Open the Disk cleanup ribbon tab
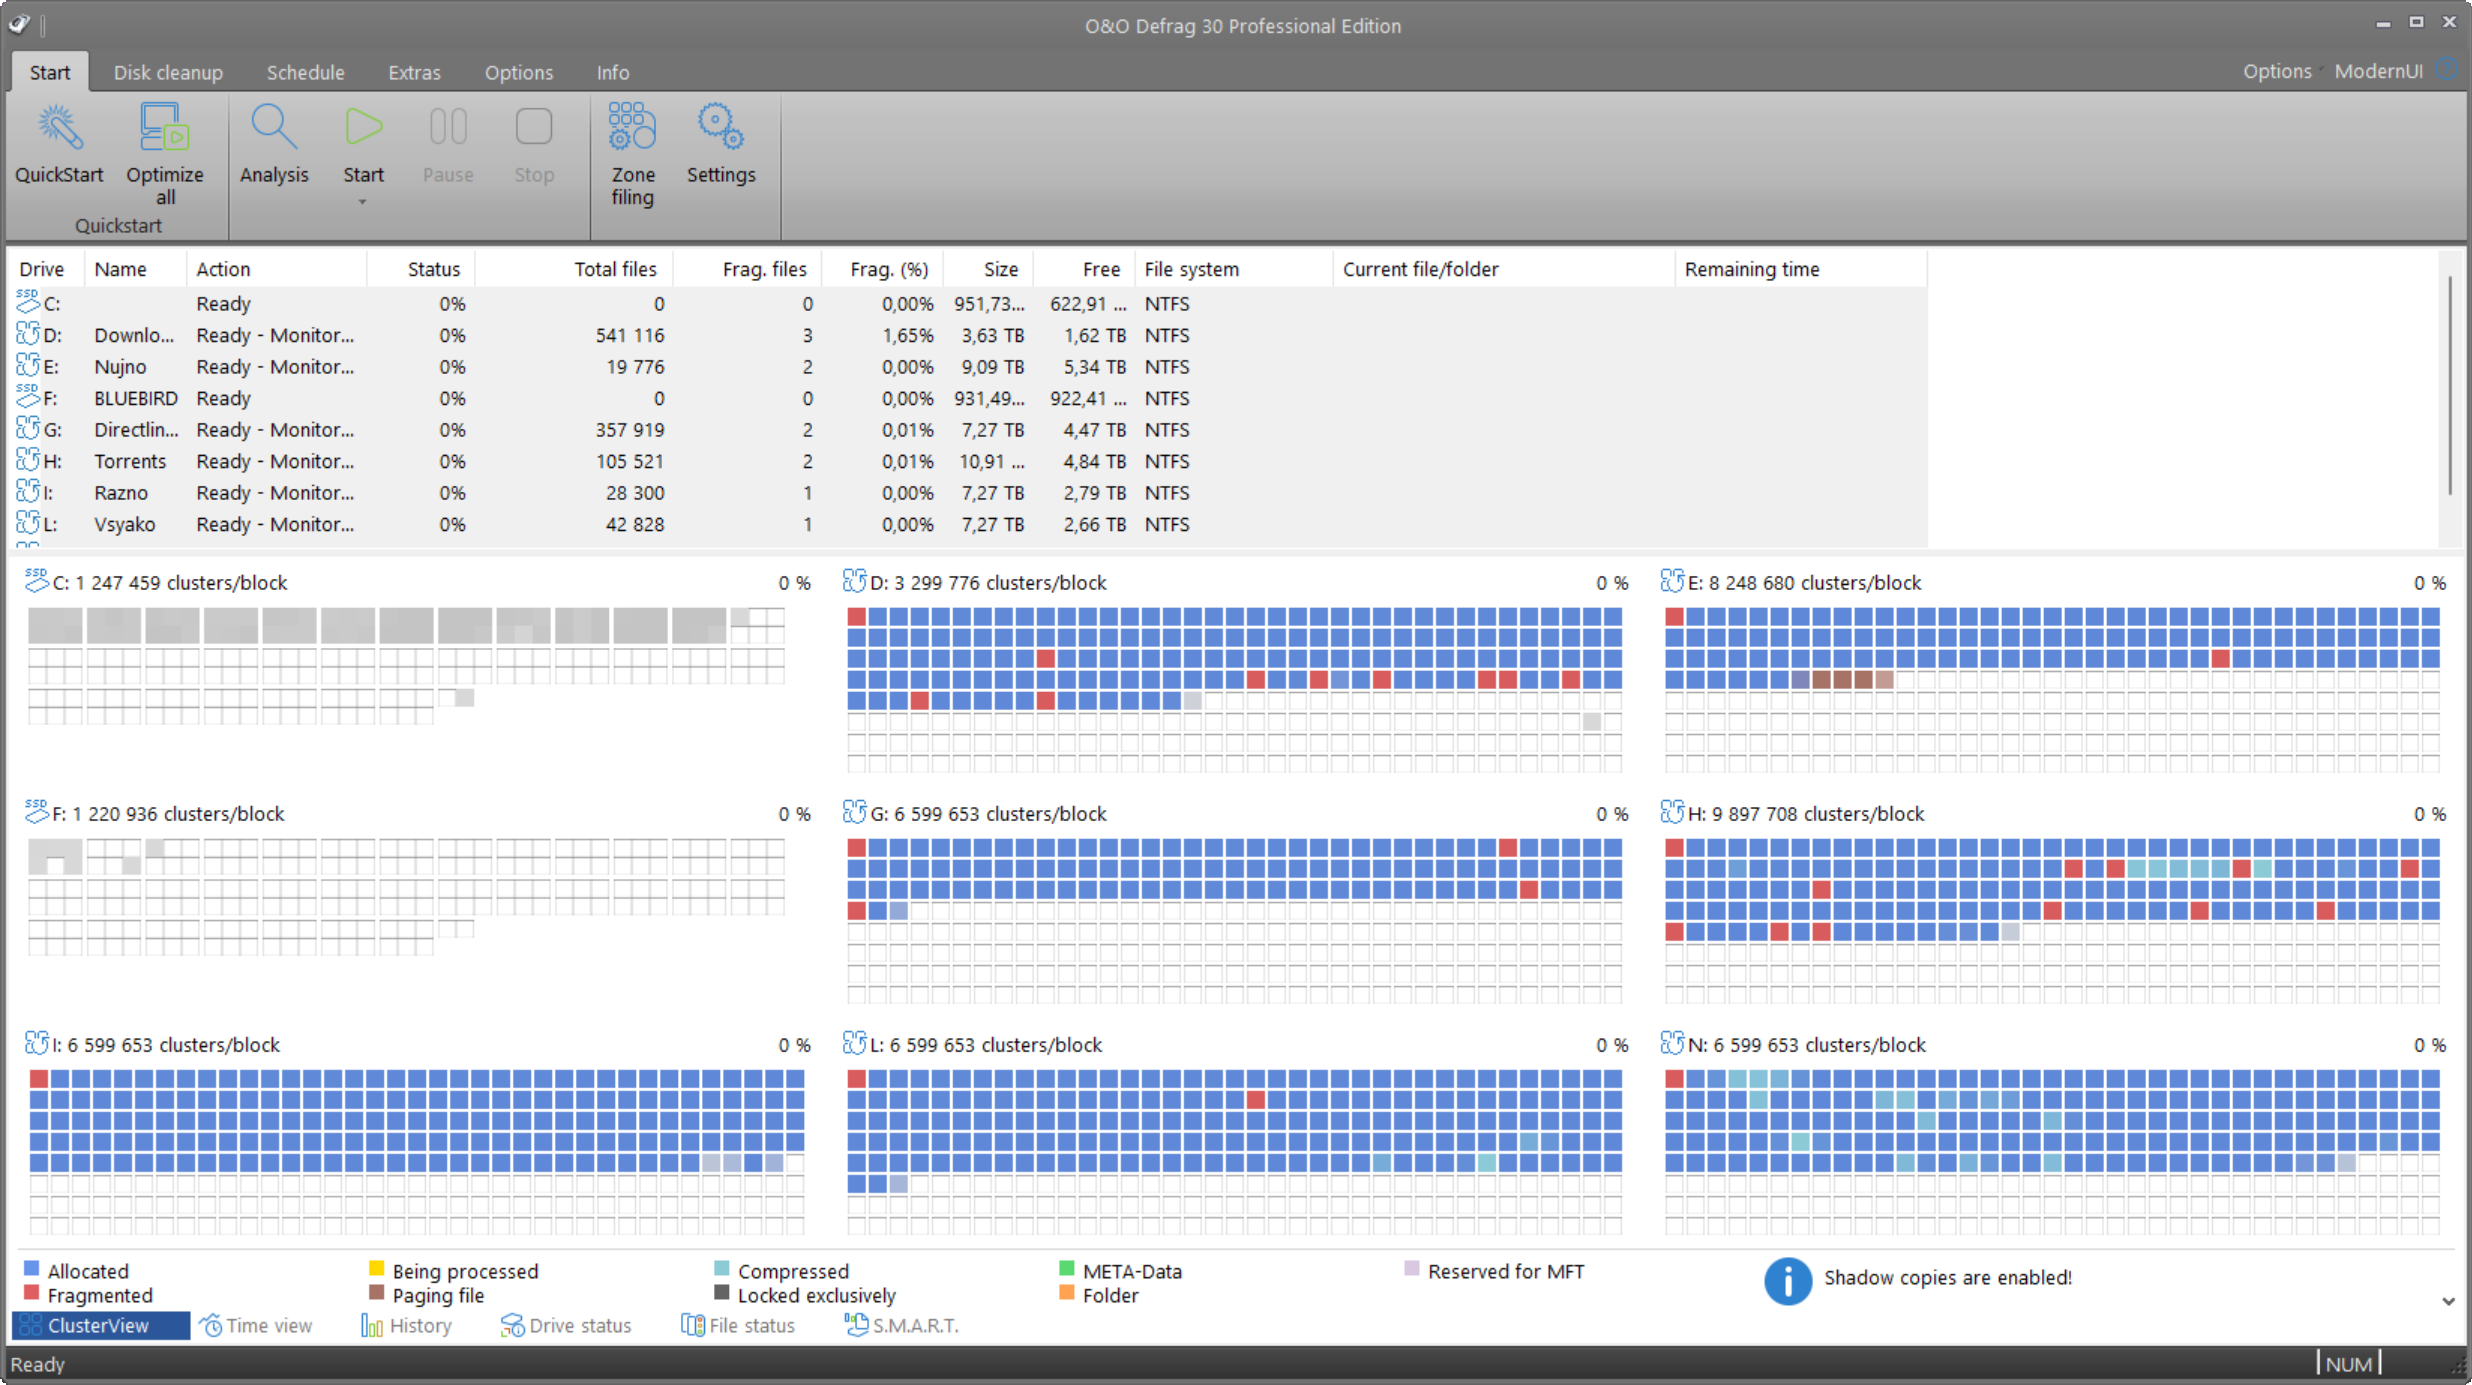This screenshot has width=2472, height=1385. 168,72
